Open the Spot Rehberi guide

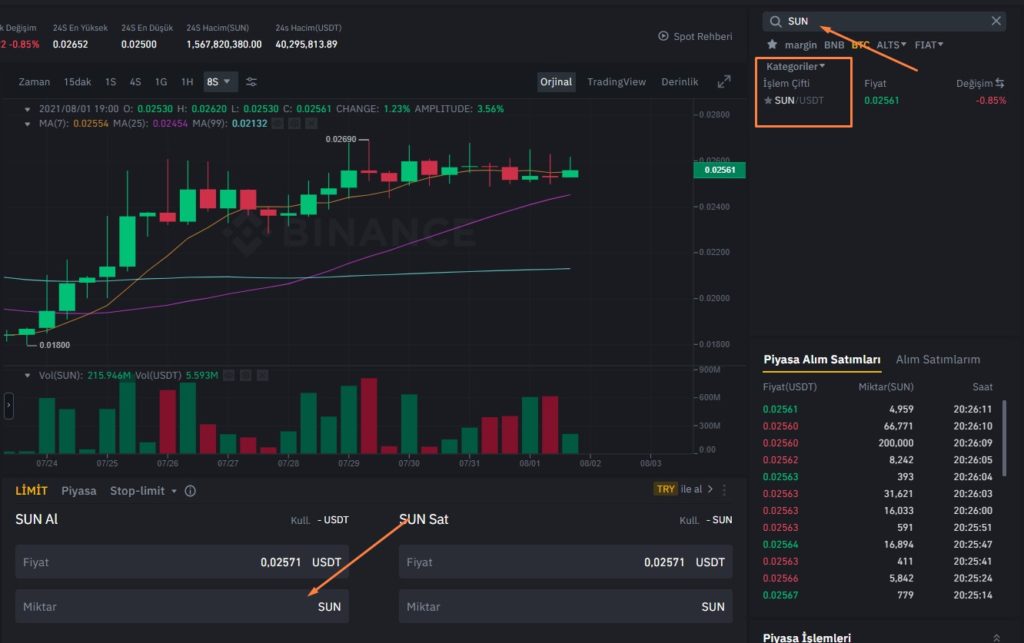pyautogui.click(x=695, y=36)
